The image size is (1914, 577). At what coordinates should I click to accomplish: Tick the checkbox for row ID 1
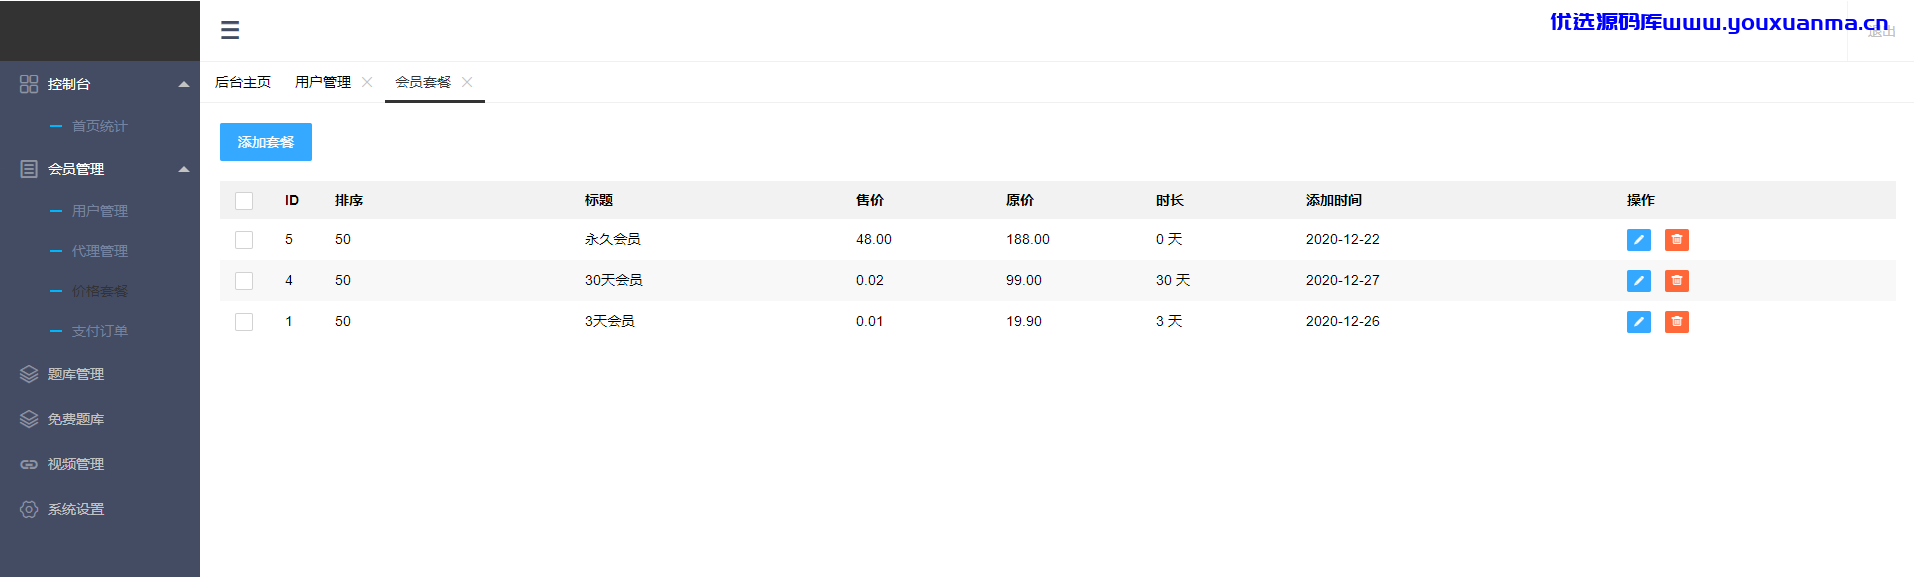[x=244, y=322]
